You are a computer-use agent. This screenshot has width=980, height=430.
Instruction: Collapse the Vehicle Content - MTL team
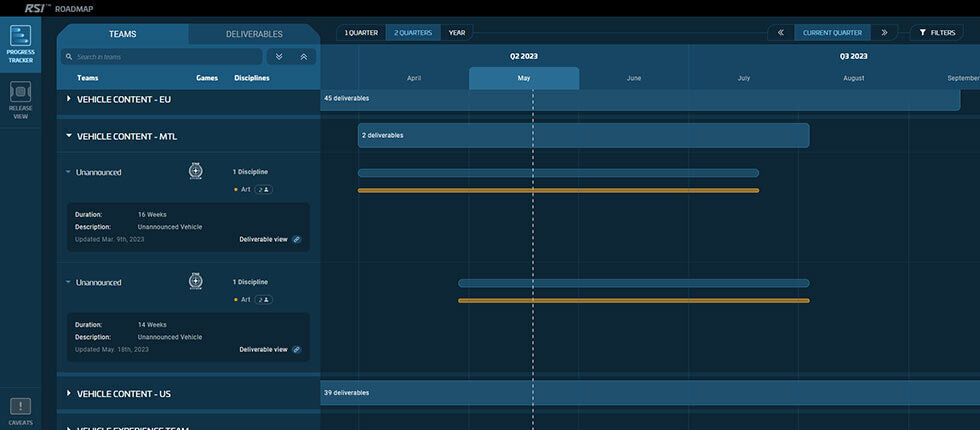69,136
